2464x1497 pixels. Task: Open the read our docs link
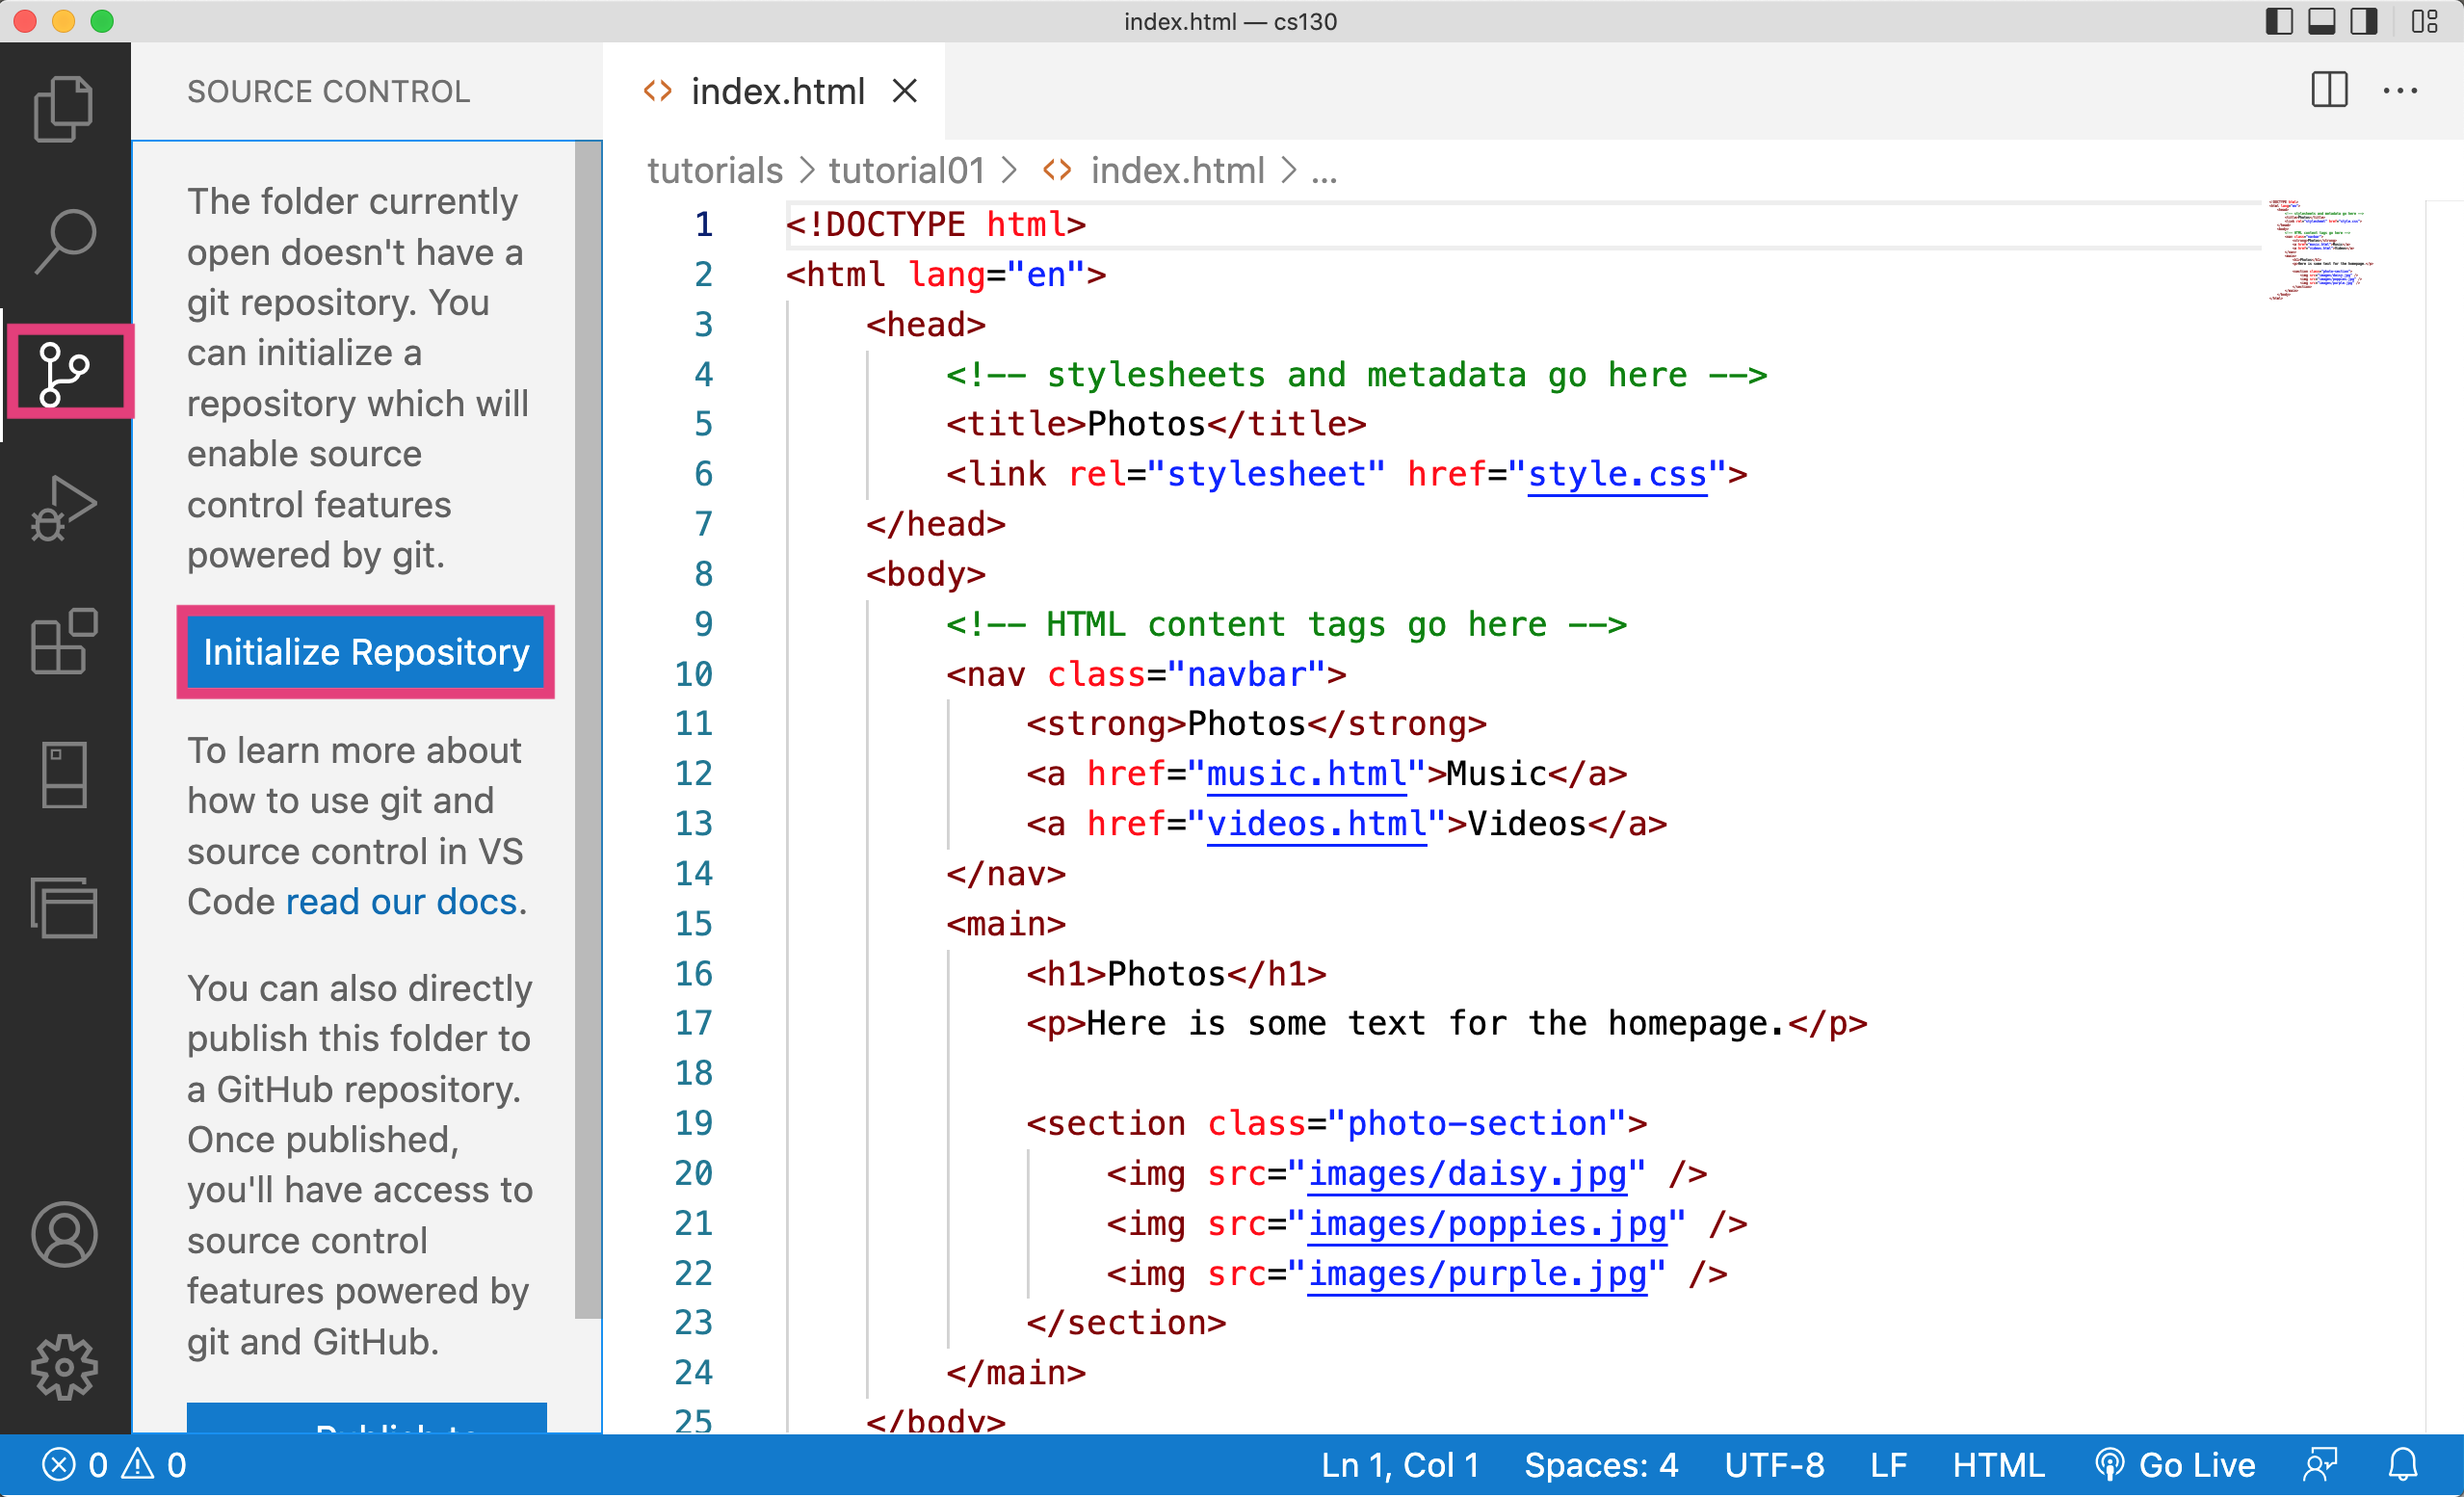click(401, 901)
